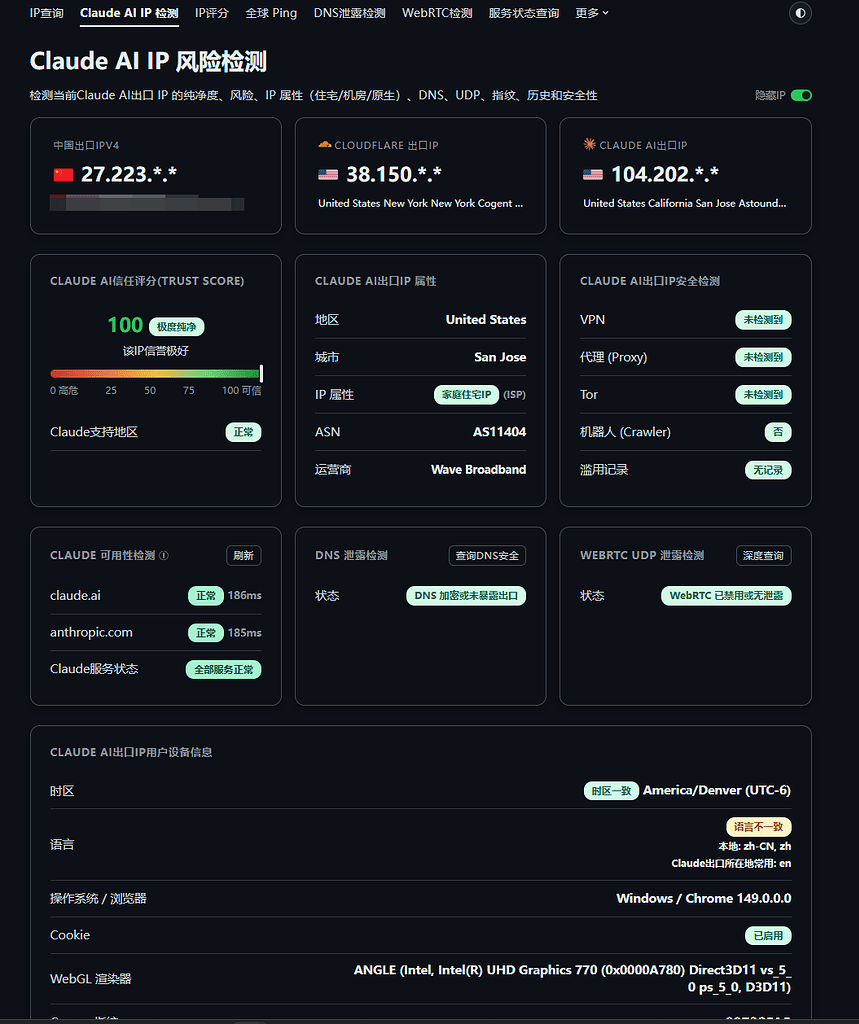Click the 已启用 badge in the Cookie row

tap(768, 936)
